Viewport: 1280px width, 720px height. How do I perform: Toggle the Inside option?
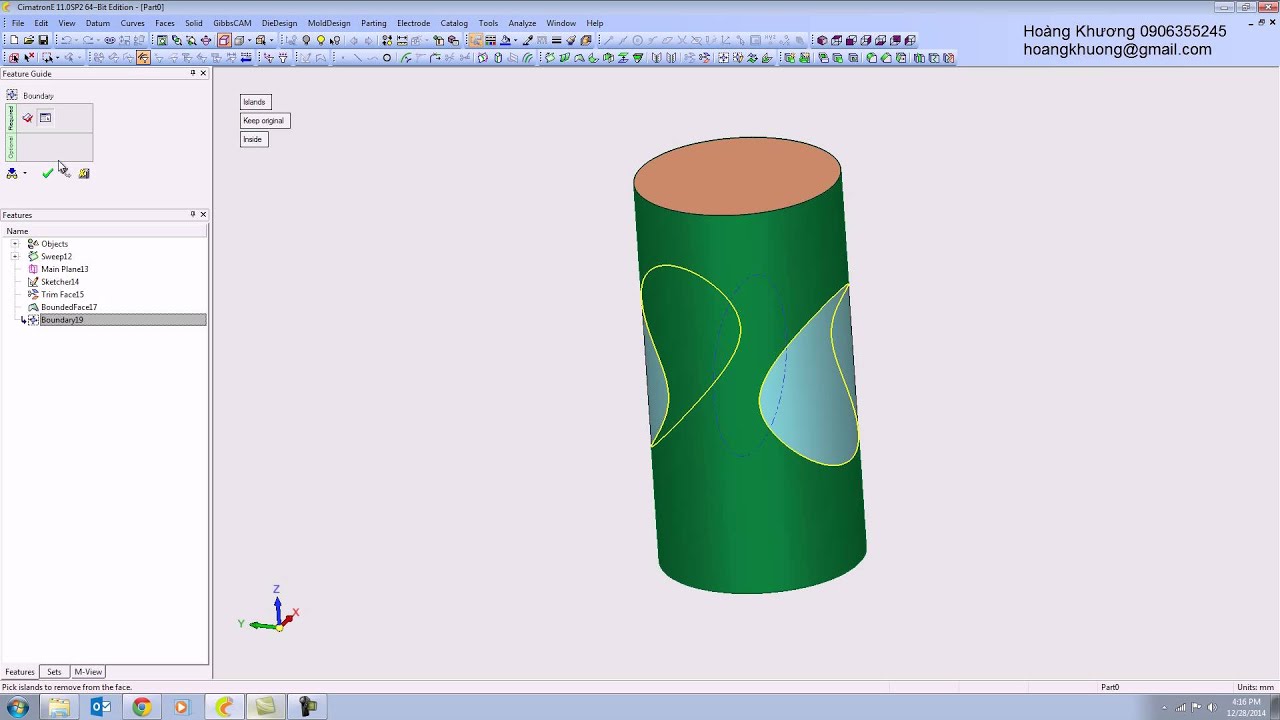253,139
